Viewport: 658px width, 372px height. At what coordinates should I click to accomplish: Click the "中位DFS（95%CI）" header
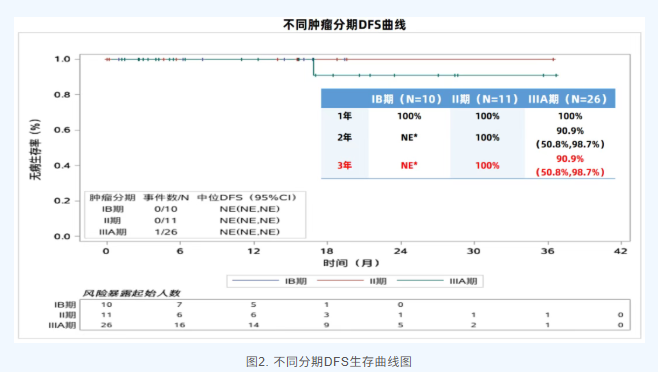pyautogui.click(x=247, y=197)
